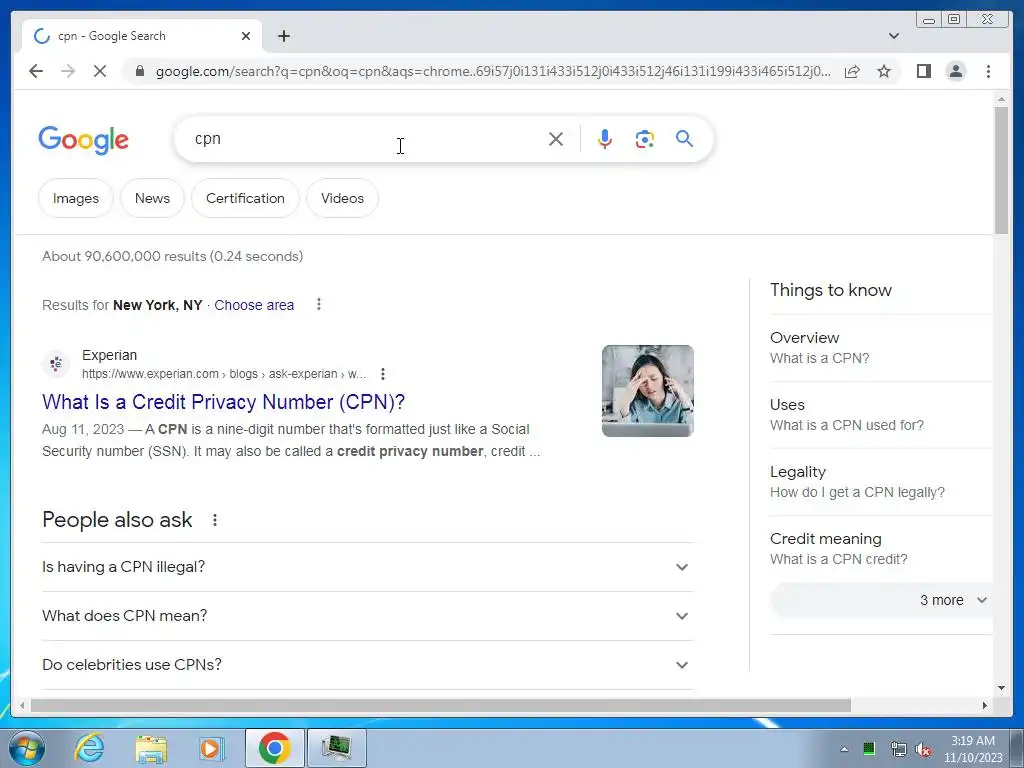This screenshot has width=1024, height=768.
Task: Switch to the Chrome taskbar button
Action: pos(274,748)
